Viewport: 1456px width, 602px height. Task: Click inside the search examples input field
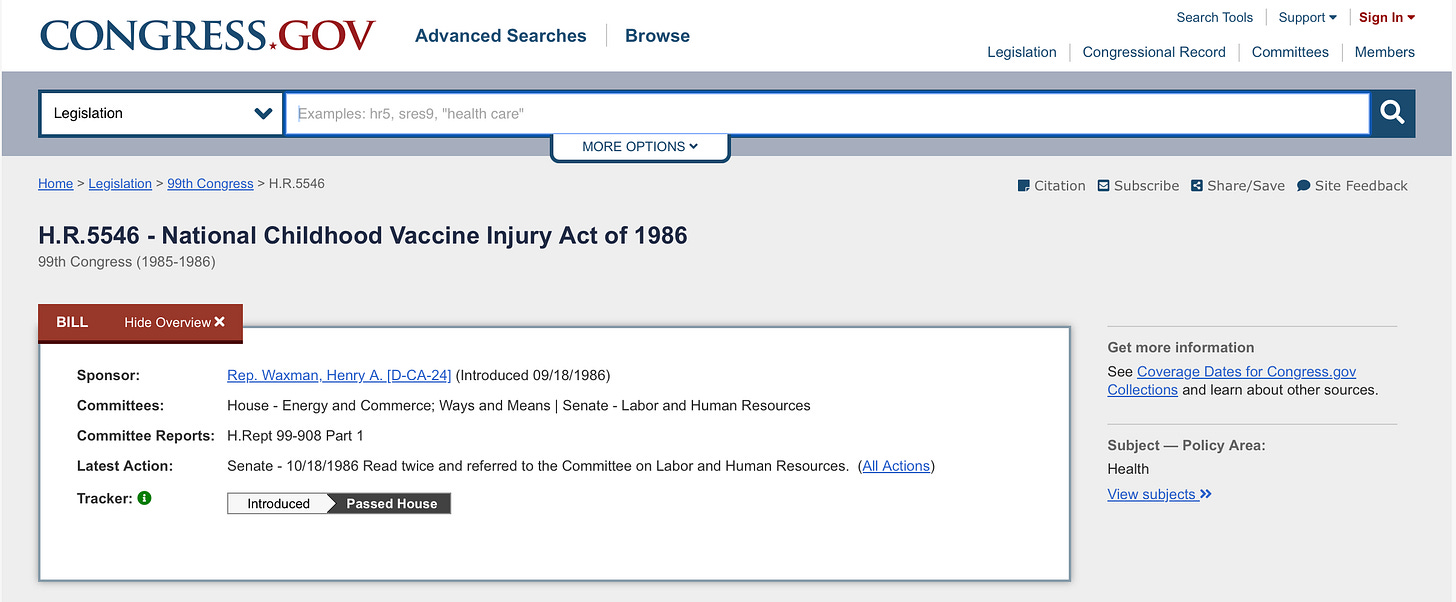[827, 113]
